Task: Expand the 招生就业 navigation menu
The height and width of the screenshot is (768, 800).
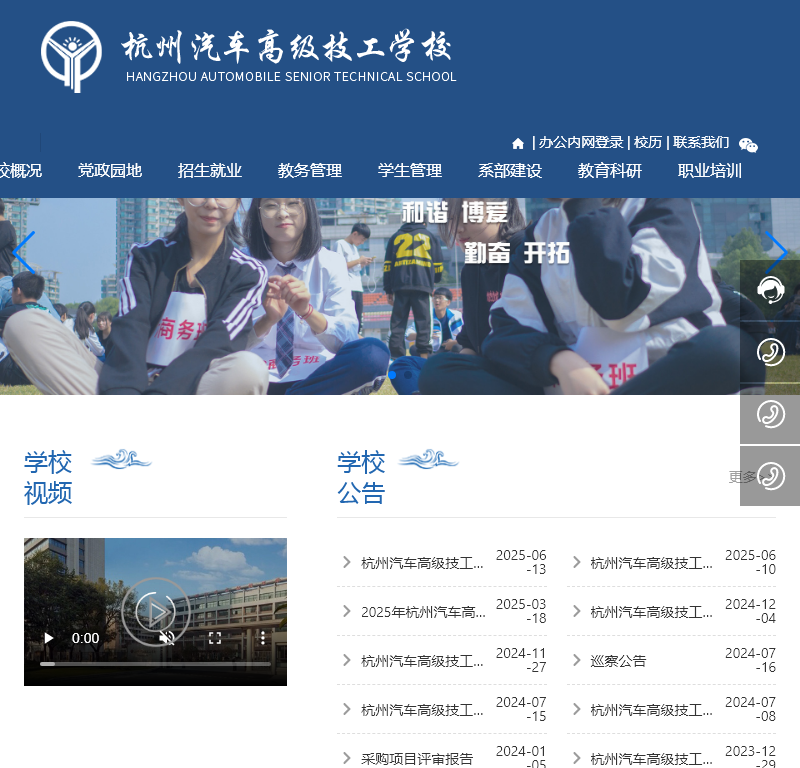Action: click(210, 171)
